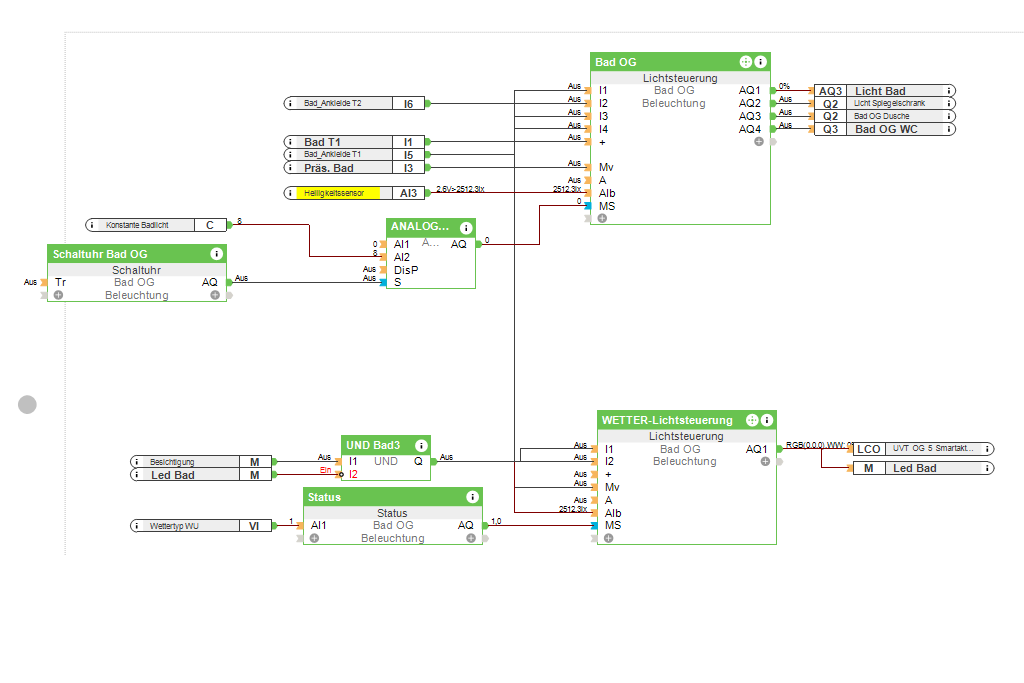The height and width of the screenshot is (683, 1024).
Task: Expand more inputs on Bad OG block
Action: pyautogui.click(x=602, y=218)
